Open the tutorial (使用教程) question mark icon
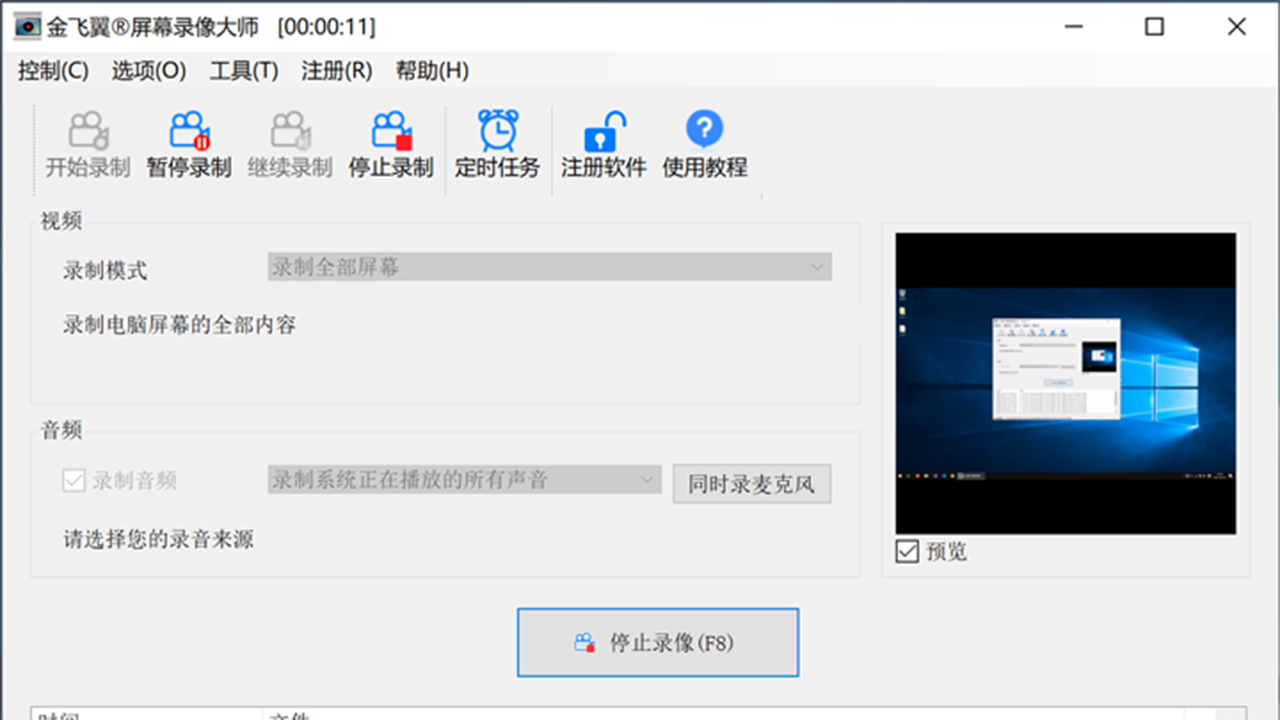 [x=705, y=131]
